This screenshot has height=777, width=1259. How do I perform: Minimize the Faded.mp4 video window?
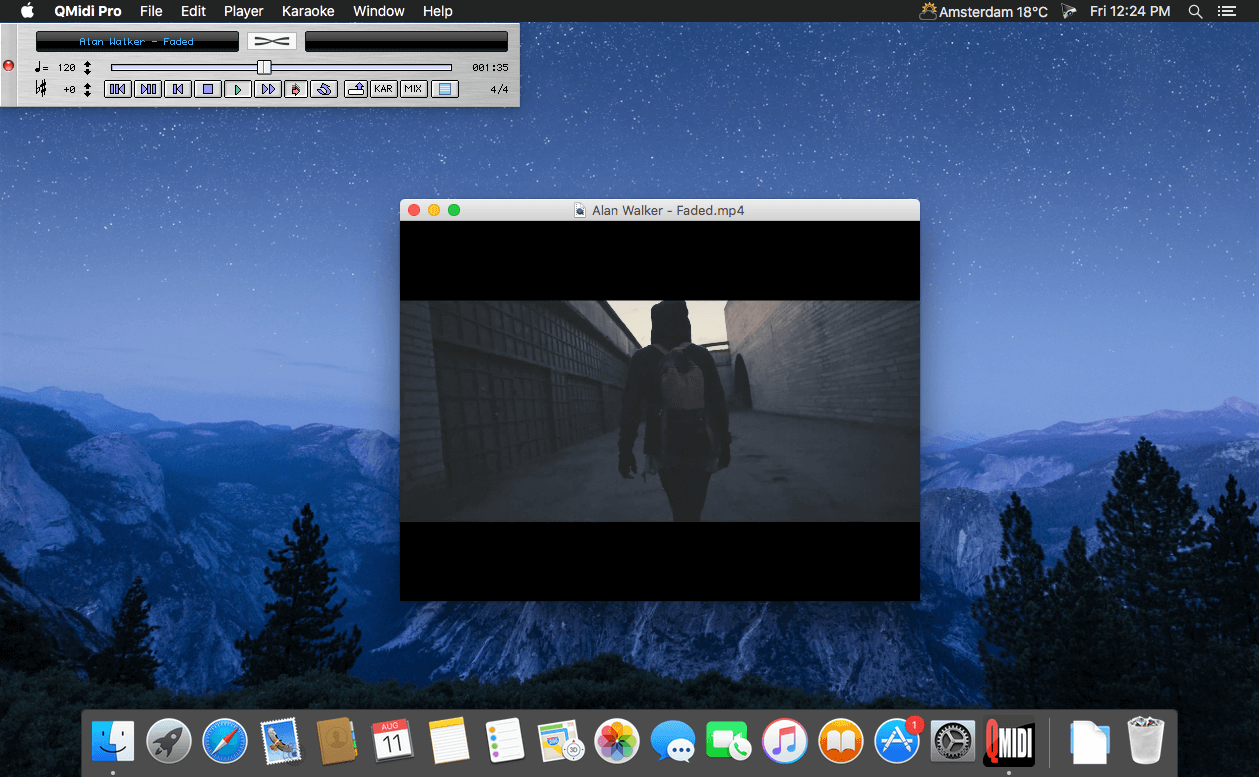434,210
